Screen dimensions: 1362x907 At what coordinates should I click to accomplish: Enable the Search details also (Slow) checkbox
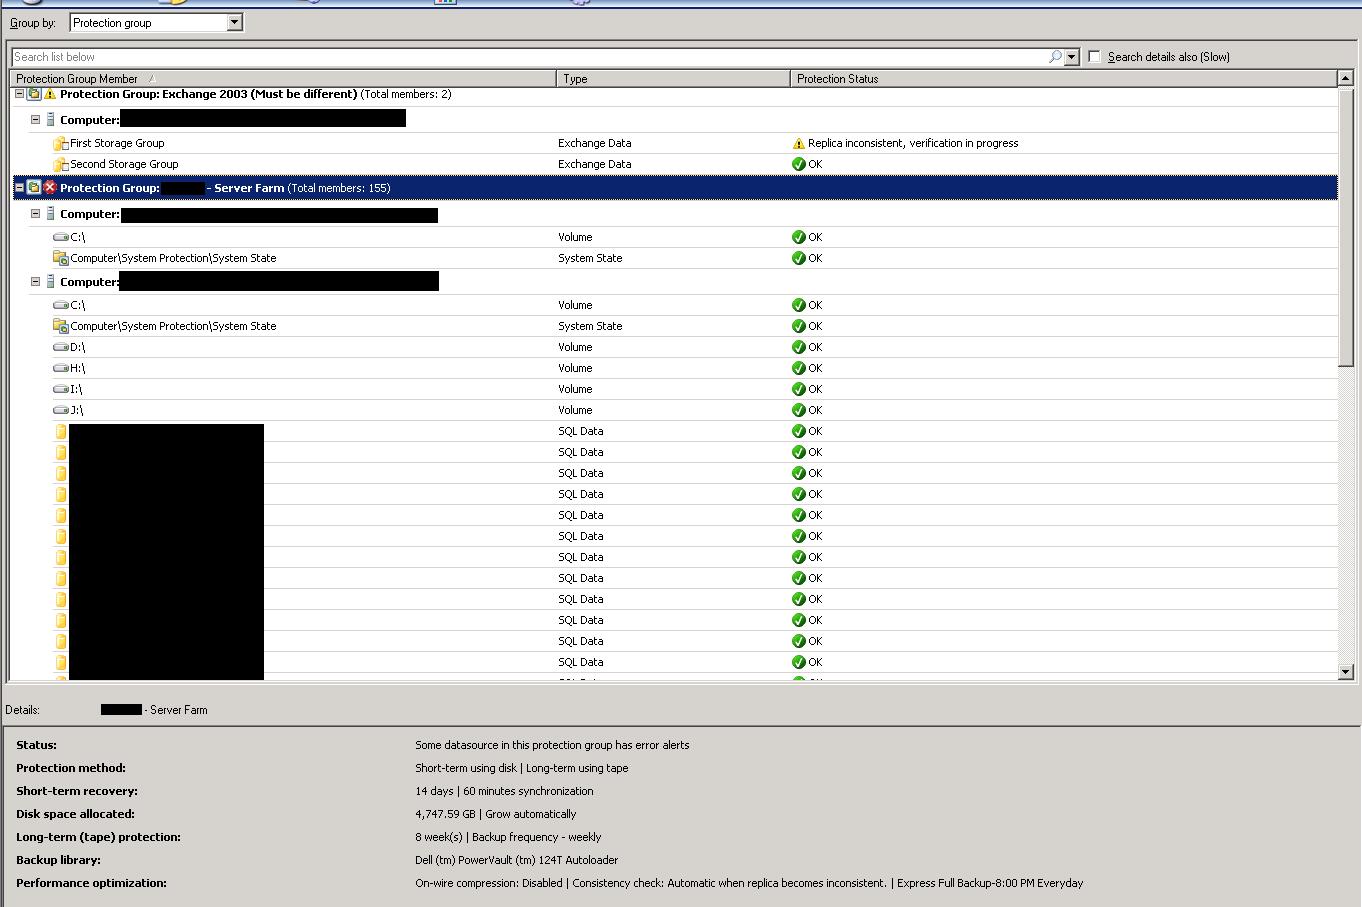click(1094, 56)
